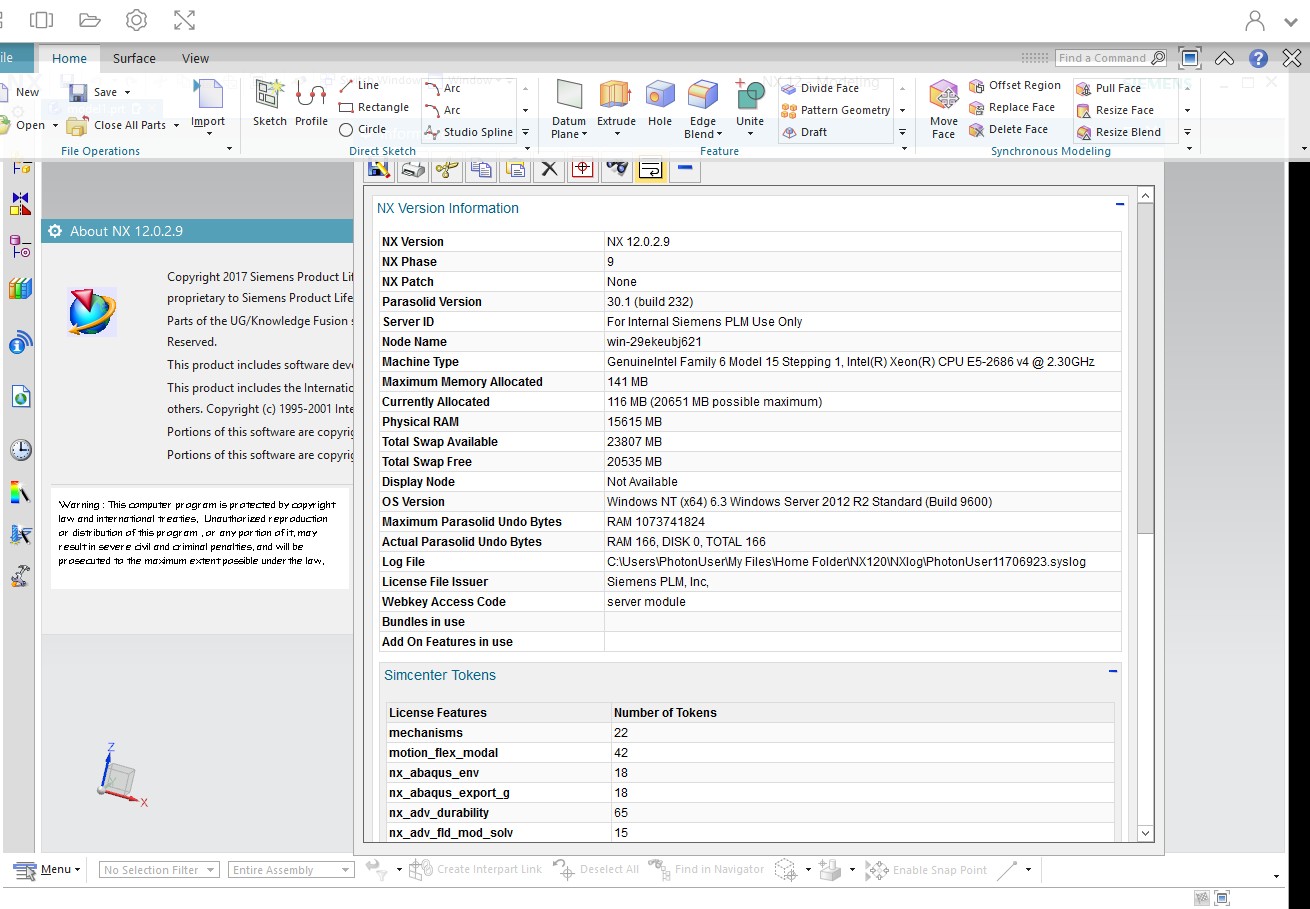This screenshot has width=1310, height=909.
Task: Click the save-as icon in Information window
Action: pyautogui.click(x=379, y=169)
